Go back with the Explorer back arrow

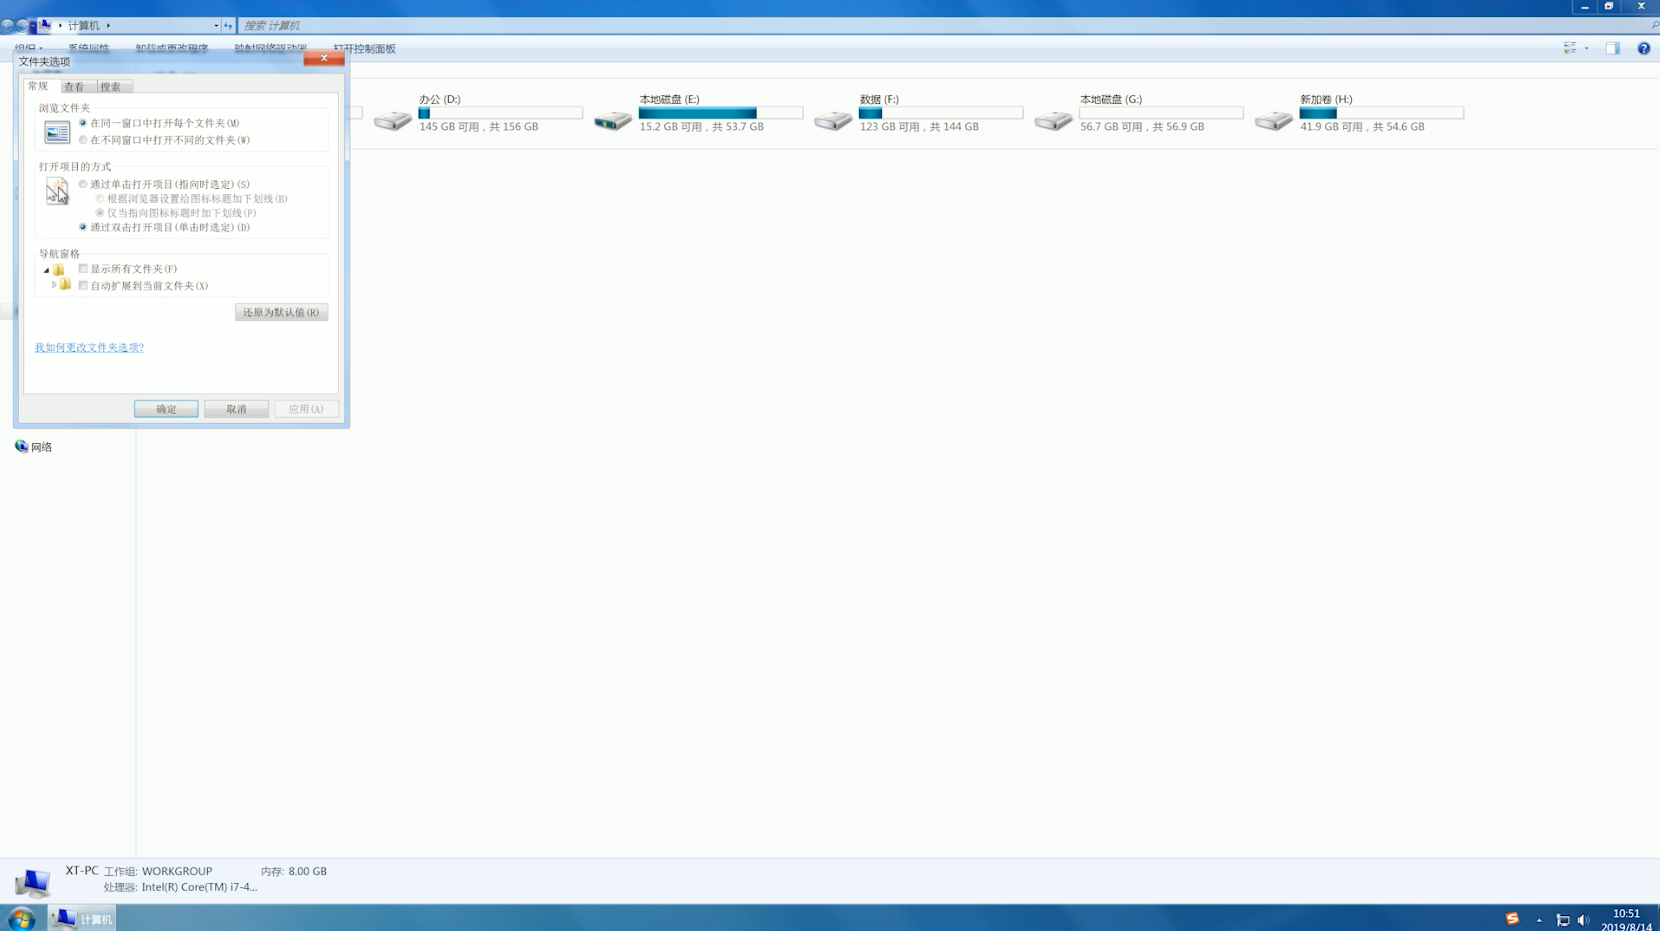click(x=7, y=25)
